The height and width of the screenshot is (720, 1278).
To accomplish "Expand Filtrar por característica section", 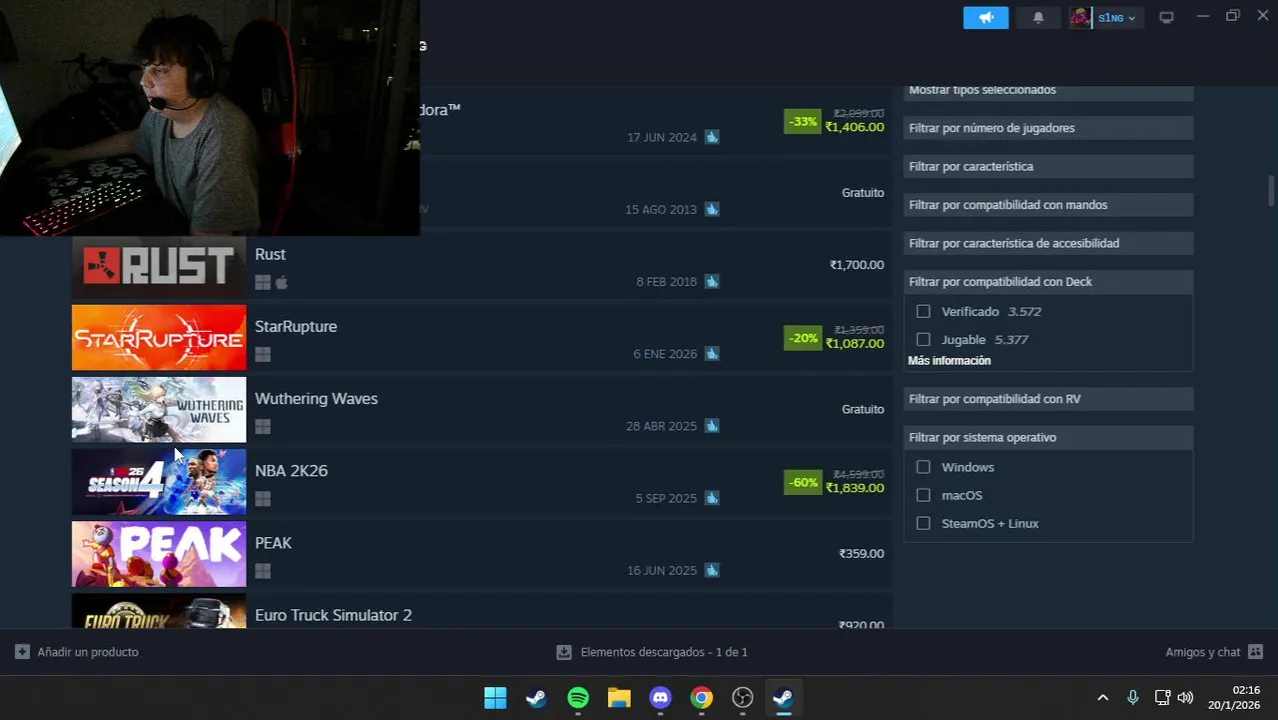I will (x=1048, y=166).
